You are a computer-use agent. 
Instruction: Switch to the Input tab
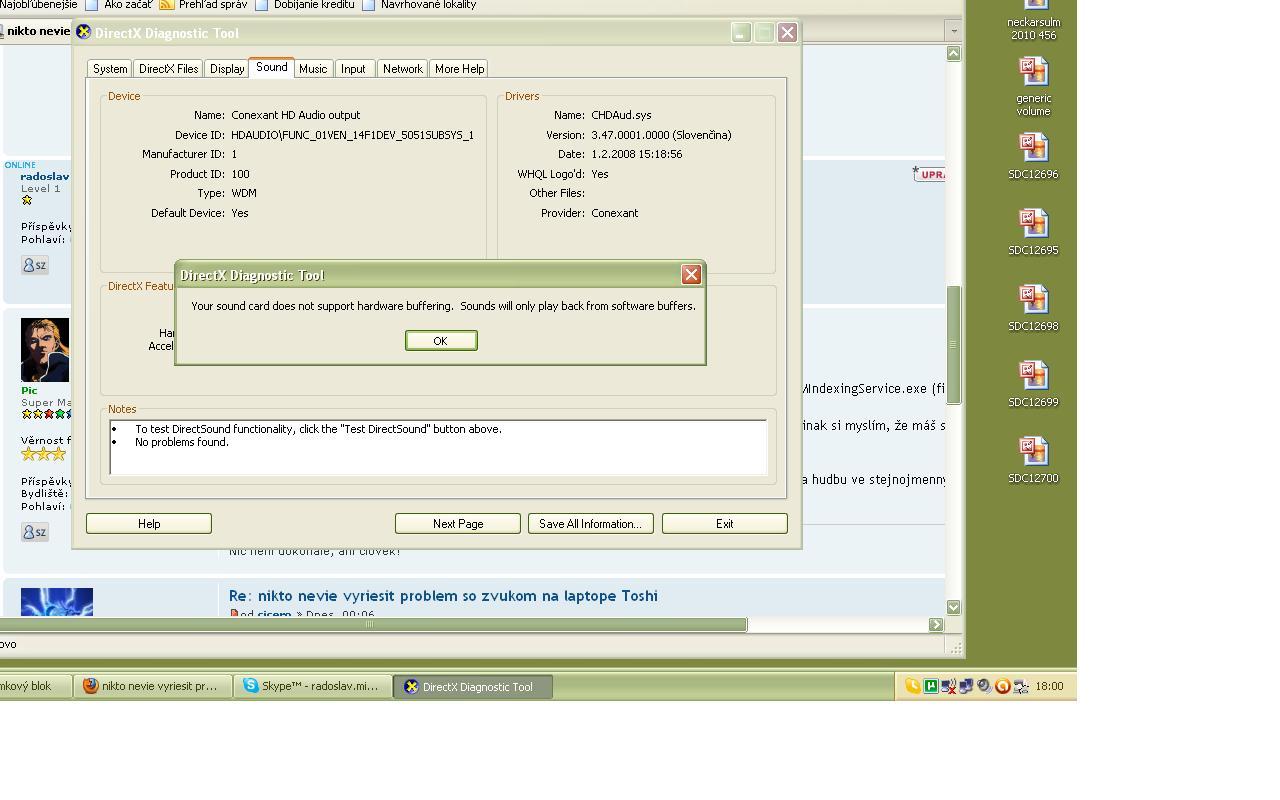[x=353, y=69]
